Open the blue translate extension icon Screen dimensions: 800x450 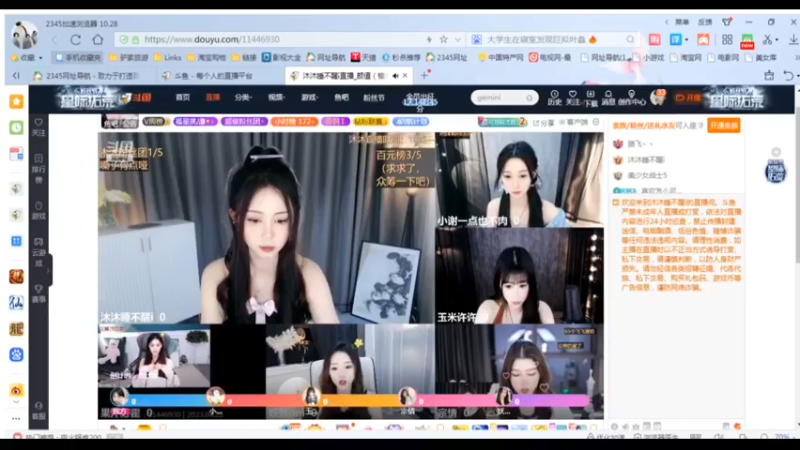point(676,39)
